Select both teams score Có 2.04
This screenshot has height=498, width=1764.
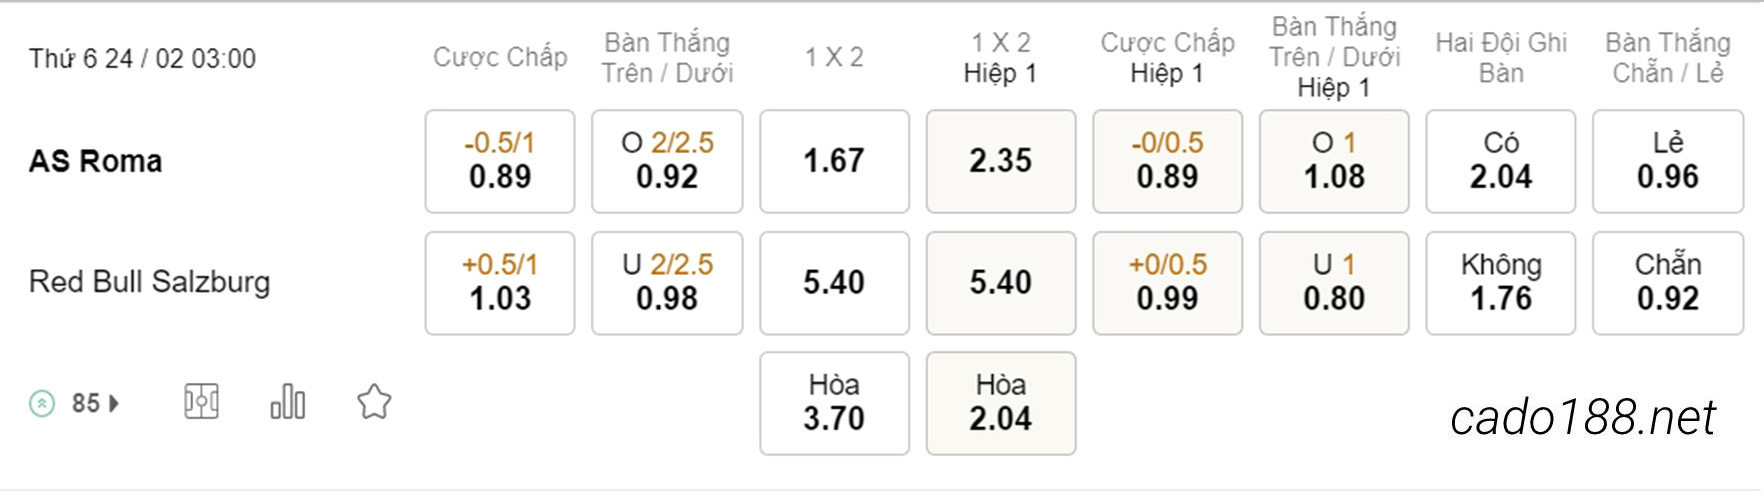click(x=1501, y=161)
